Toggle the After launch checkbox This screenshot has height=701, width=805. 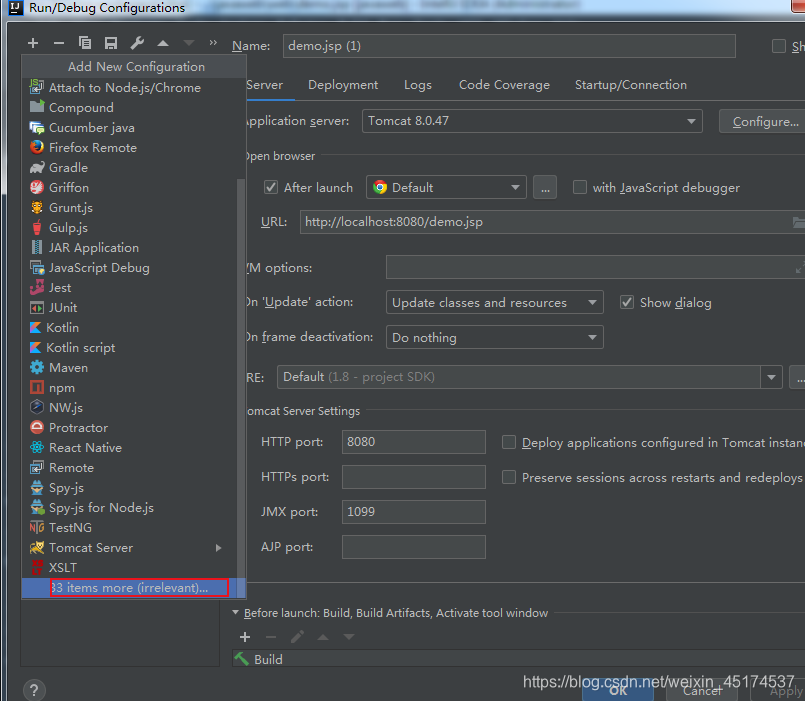point(271,187)
